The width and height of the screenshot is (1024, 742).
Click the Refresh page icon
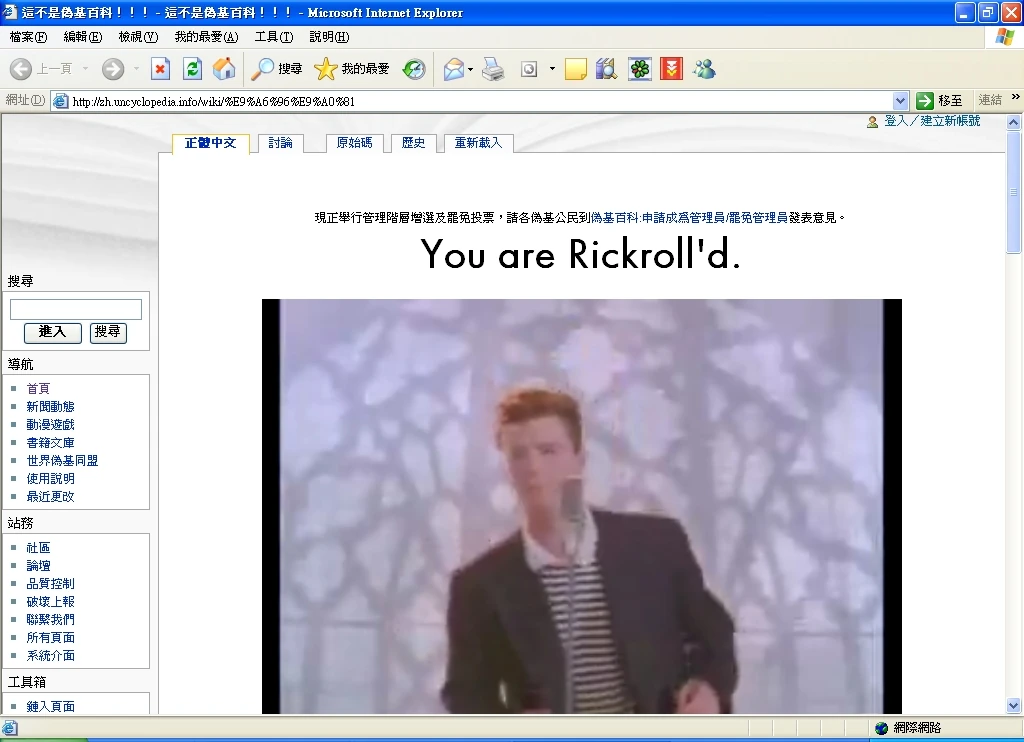192,69
